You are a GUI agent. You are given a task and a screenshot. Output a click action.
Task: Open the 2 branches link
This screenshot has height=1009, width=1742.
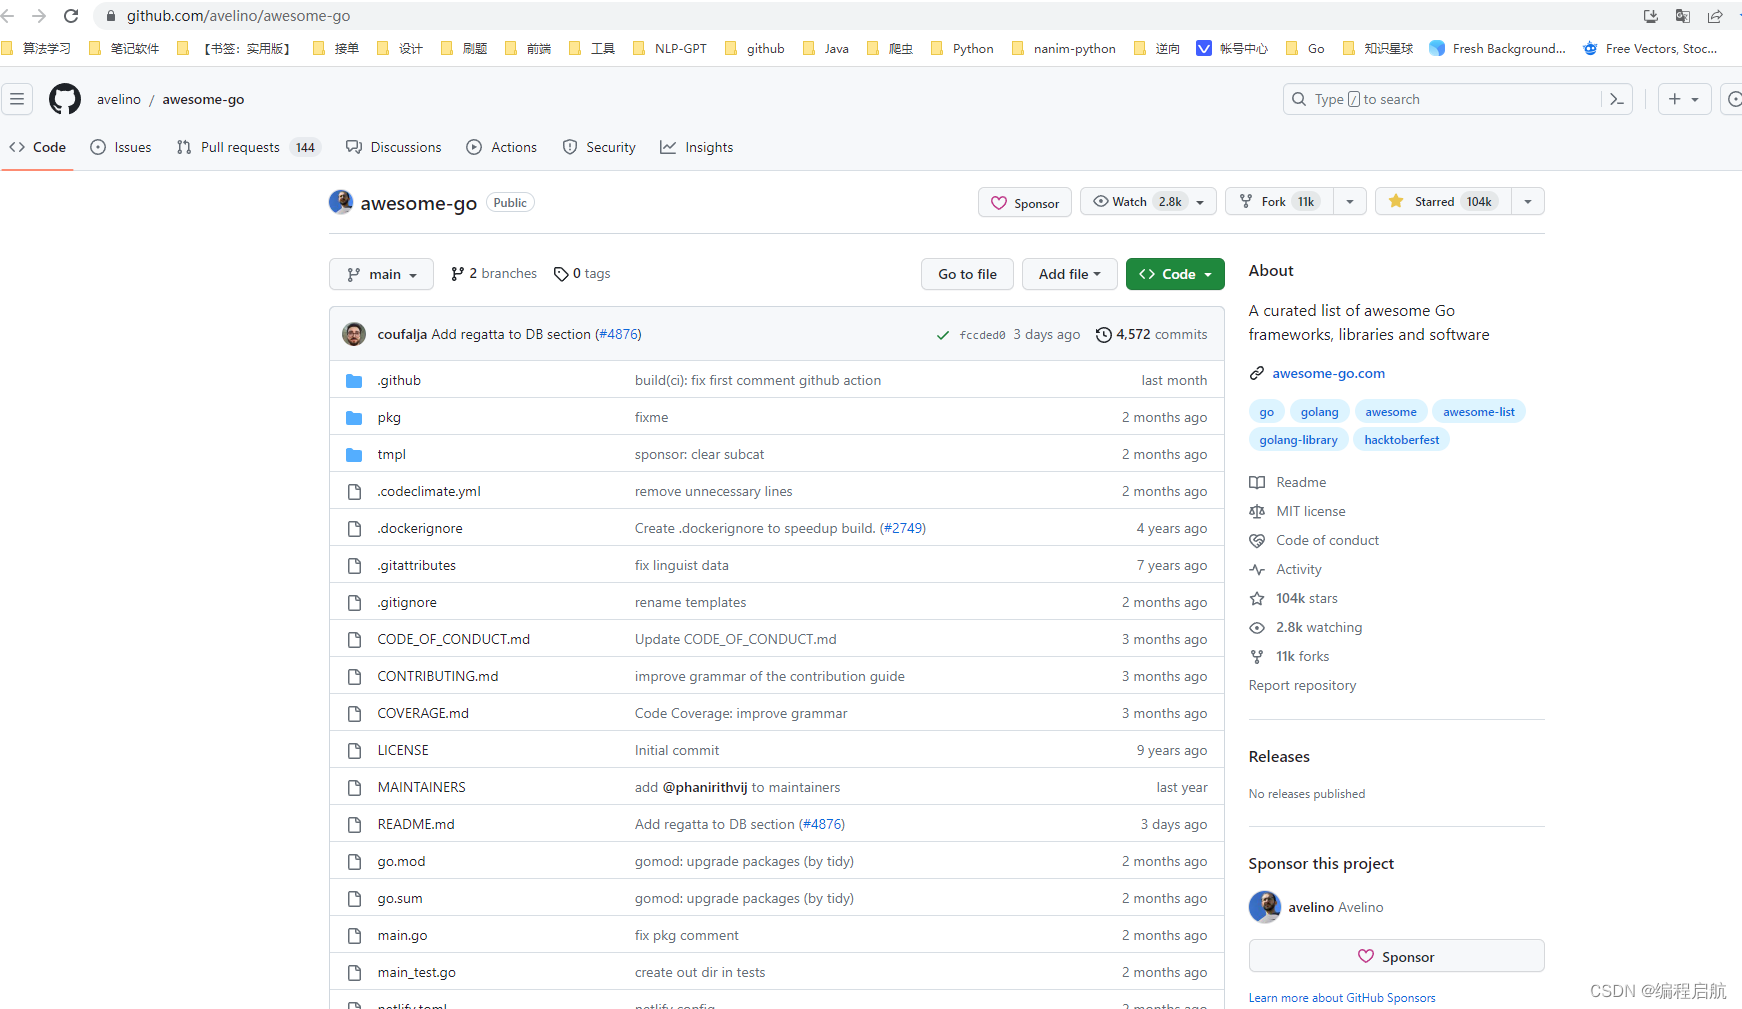click(494, 273)
